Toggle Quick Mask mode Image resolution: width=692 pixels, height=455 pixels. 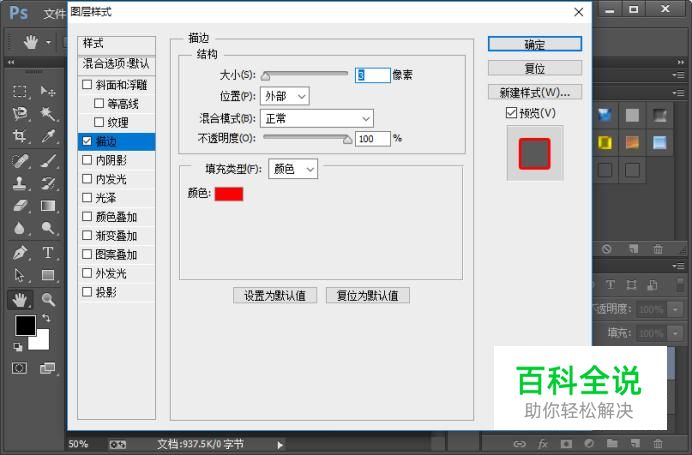pos(19,368)
